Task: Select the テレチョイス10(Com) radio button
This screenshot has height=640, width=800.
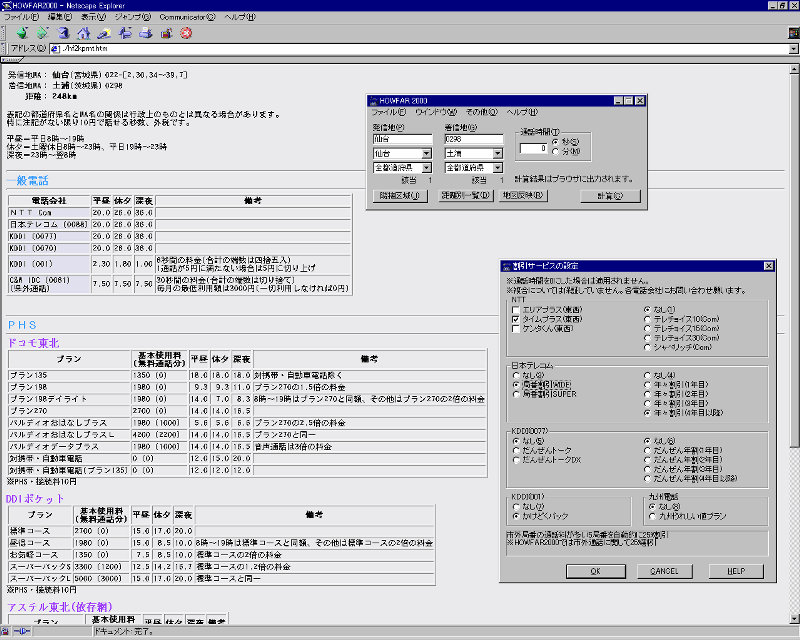Action: pos(647,319)
